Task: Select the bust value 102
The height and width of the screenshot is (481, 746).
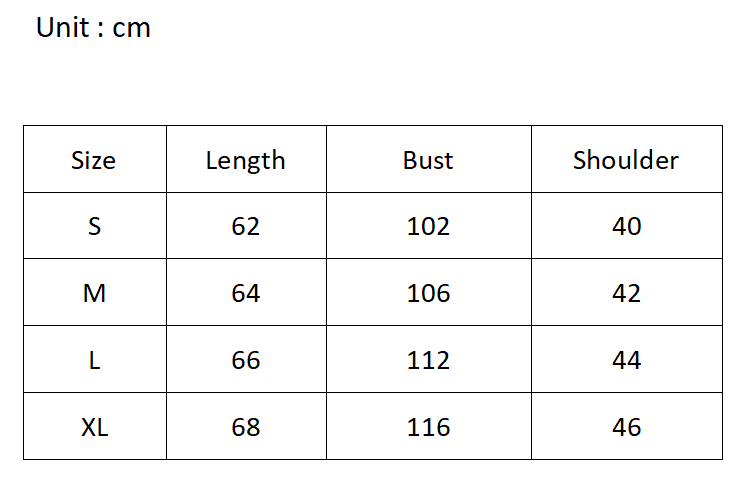Action: pos(428,227)
